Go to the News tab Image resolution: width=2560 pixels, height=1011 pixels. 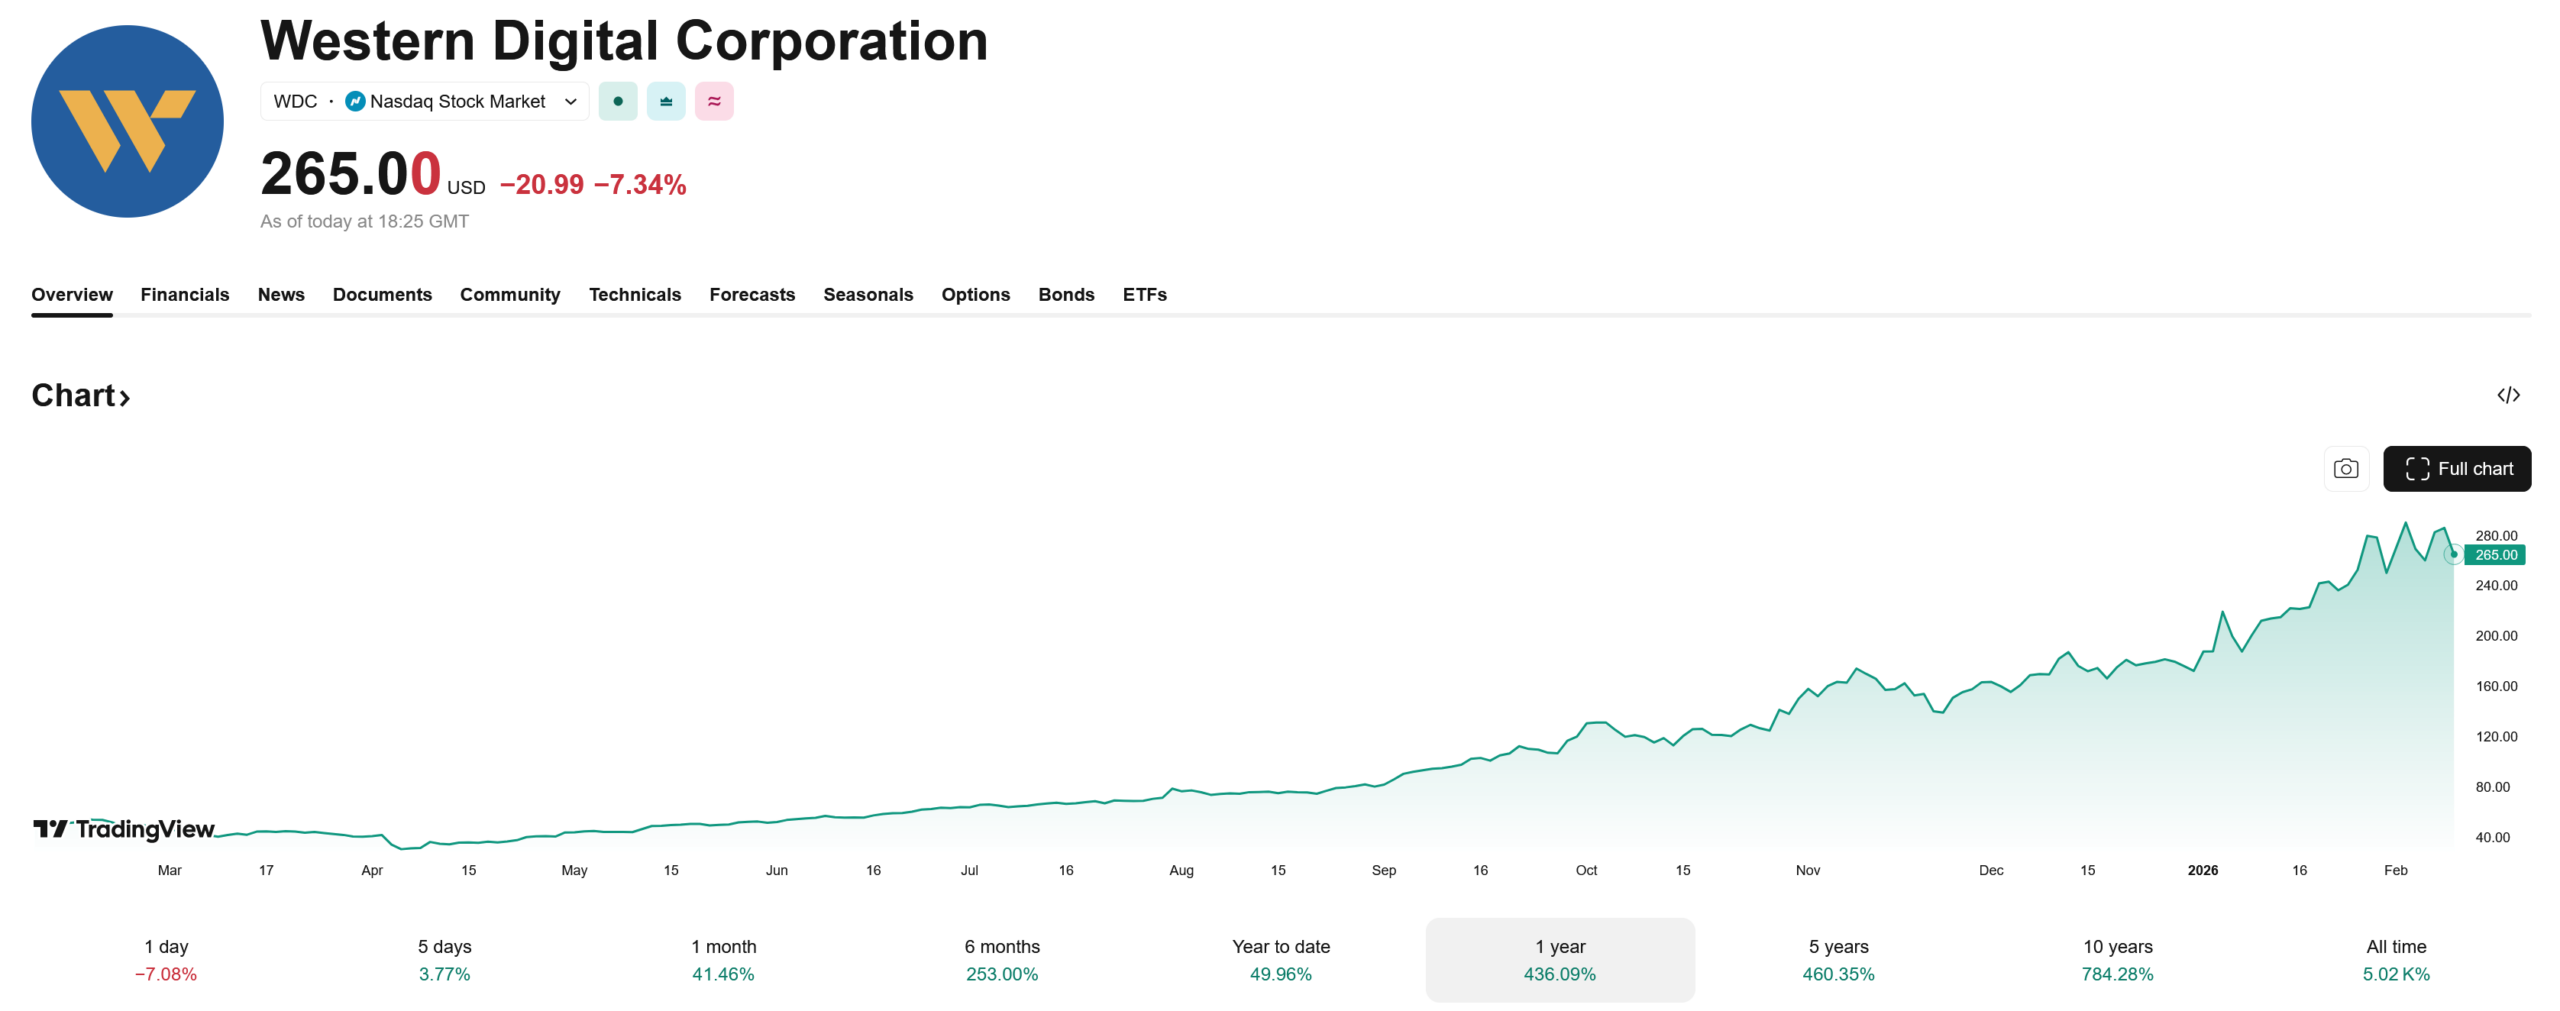[281, 294]
